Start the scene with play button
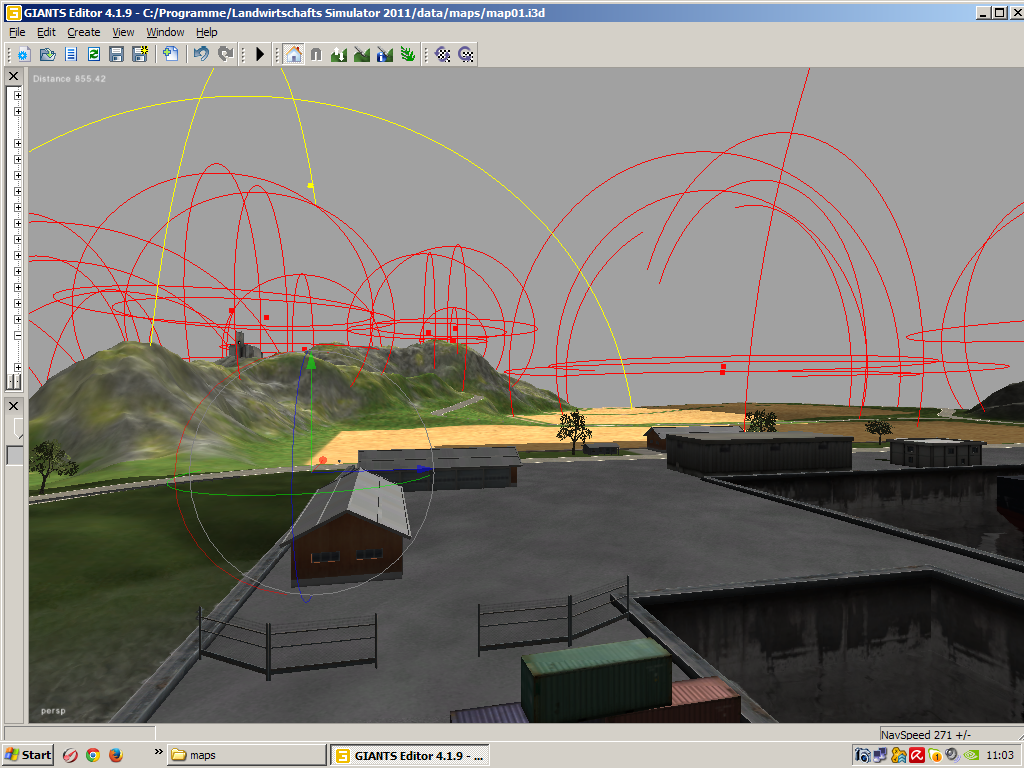The image size is (1024, 768). (260, 54)
